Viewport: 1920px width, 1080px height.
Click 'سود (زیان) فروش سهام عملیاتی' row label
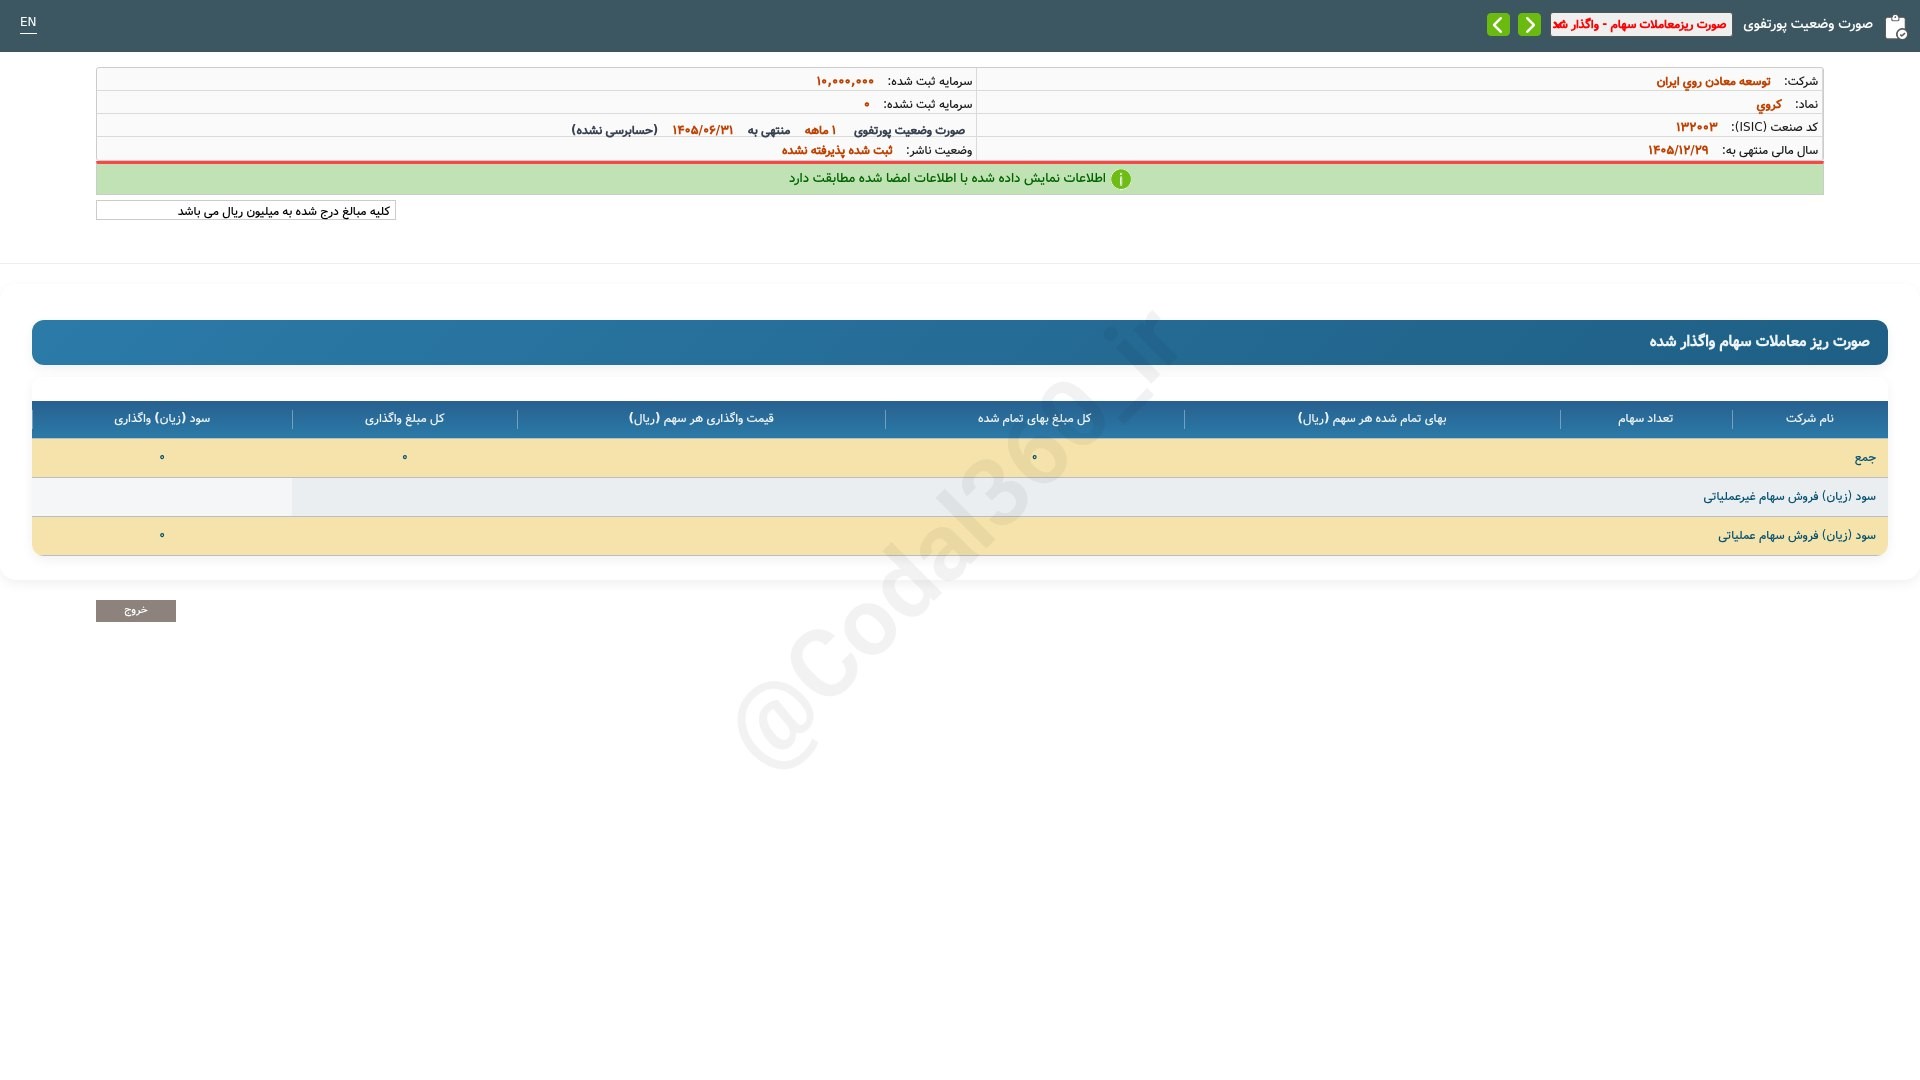pyautogui.click(x=1796, y=536)
